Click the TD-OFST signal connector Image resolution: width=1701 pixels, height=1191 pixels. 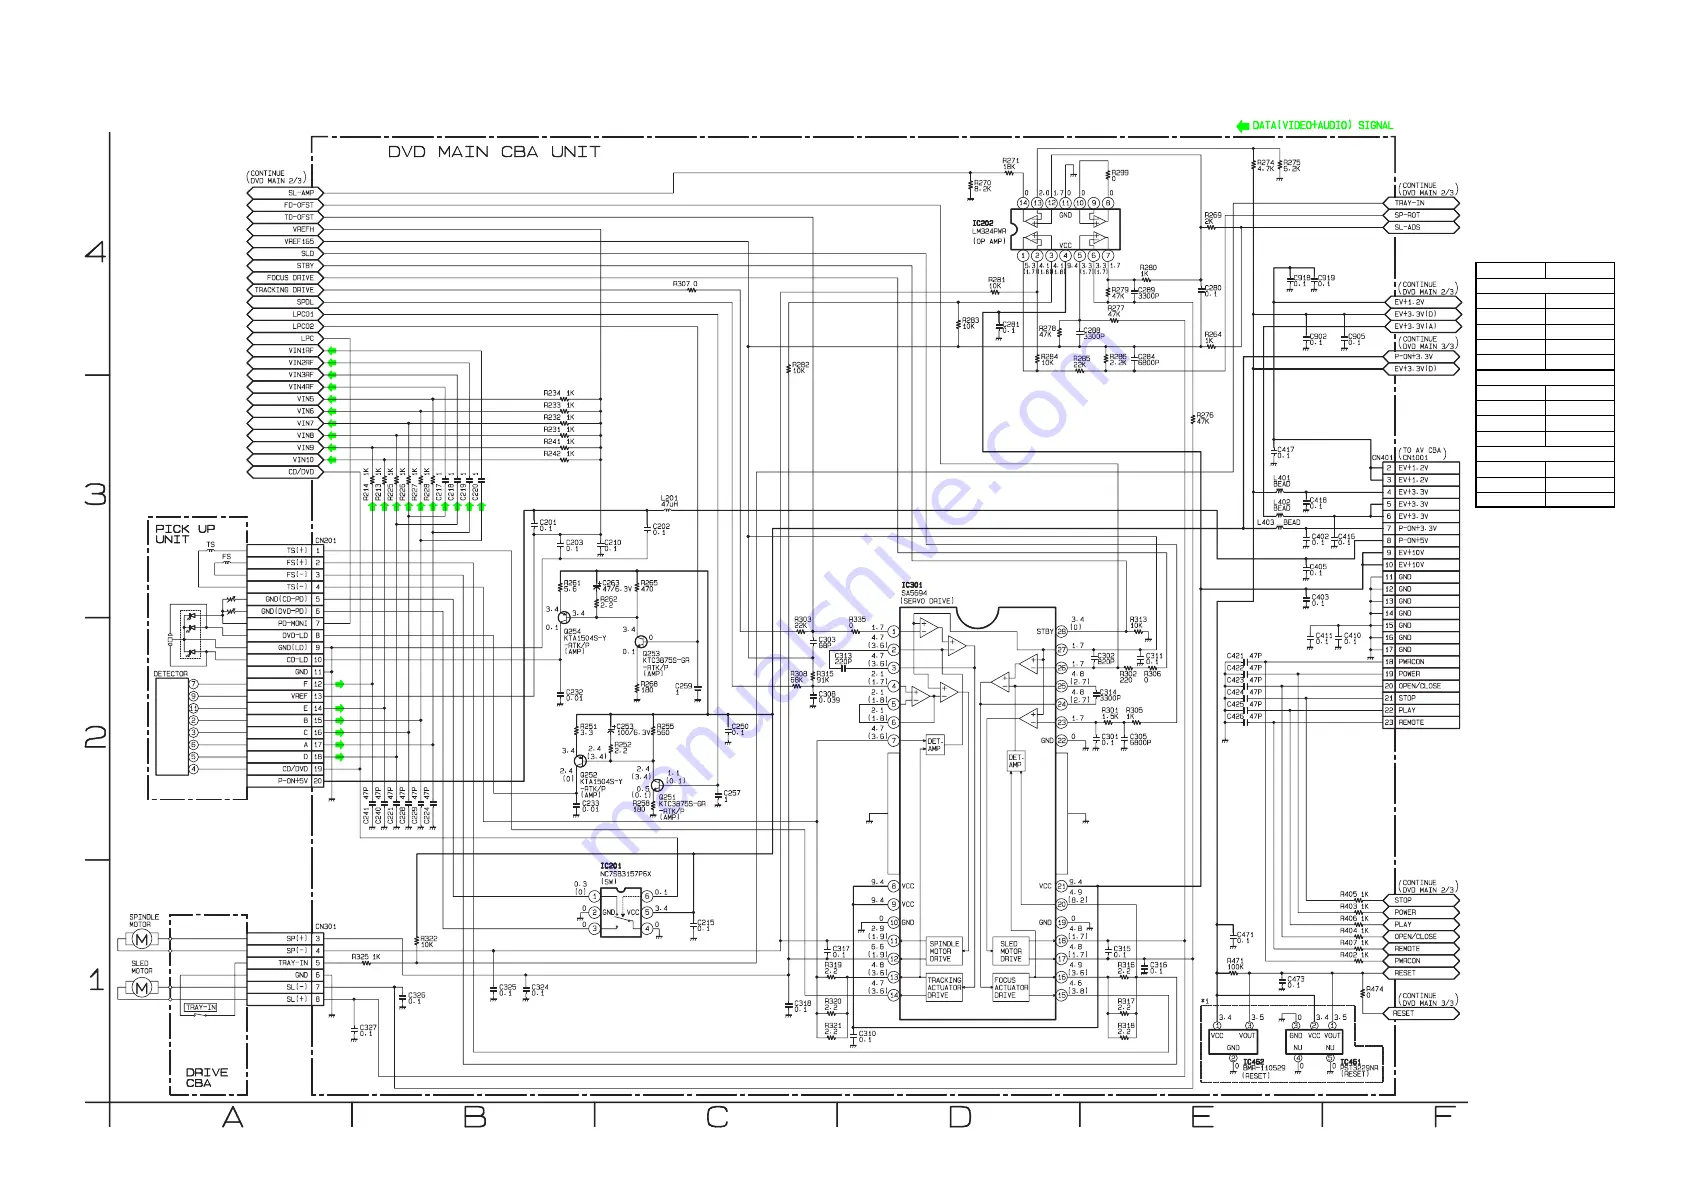[286, 217]
